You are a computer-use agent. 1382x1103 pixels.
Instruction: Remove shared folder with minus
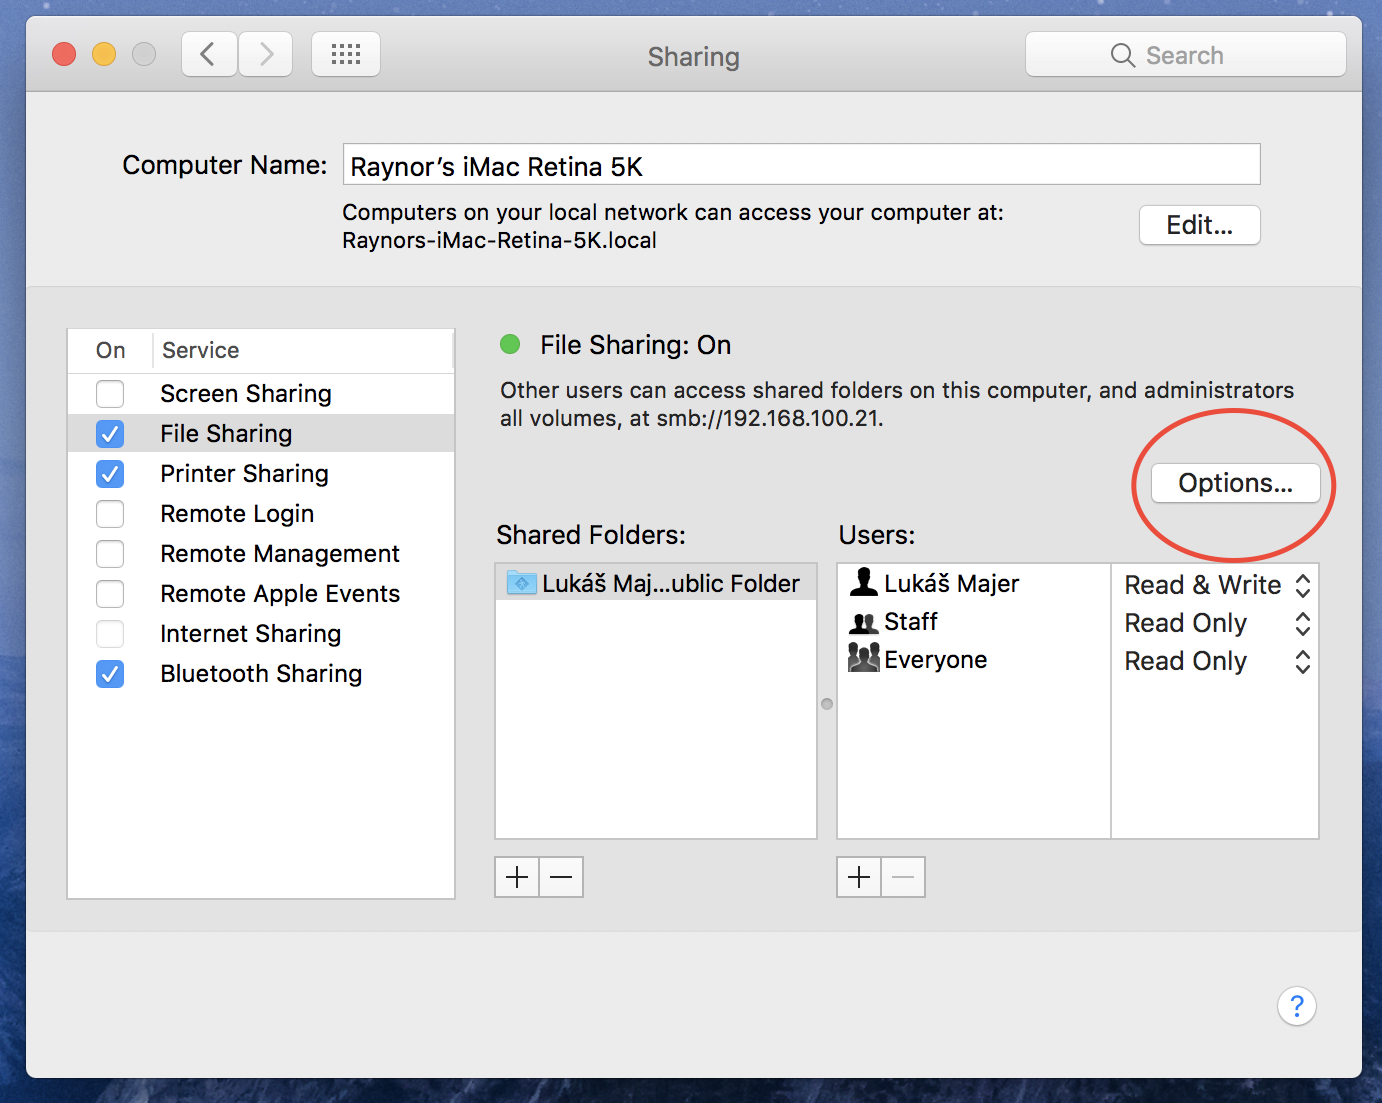(x=561, y=877)
